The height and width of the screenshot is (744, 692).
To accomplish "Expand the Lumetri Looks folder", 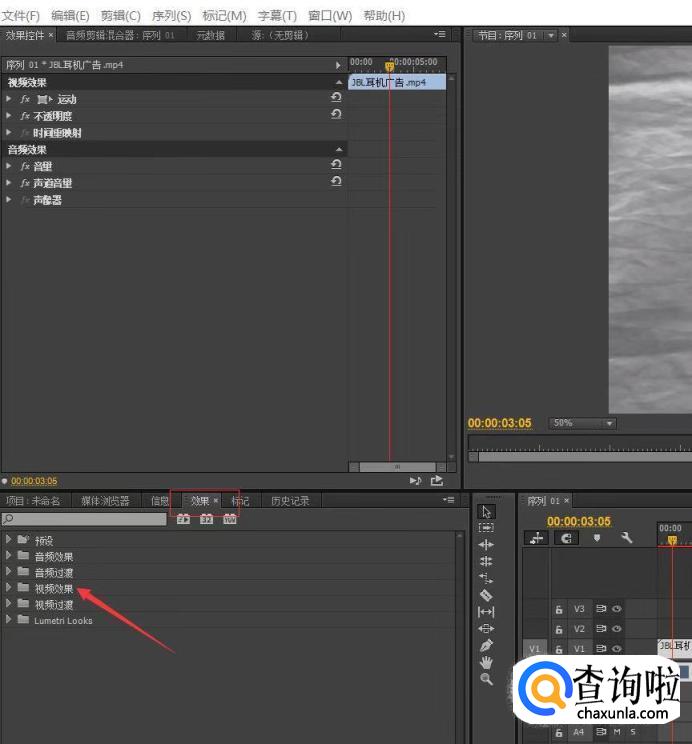I will tap(9, 620).
